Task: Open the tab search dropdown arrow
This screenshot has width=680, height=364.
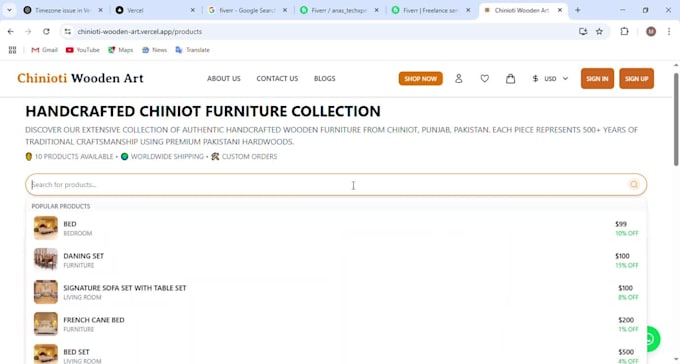Action: [x=9, y=10]
